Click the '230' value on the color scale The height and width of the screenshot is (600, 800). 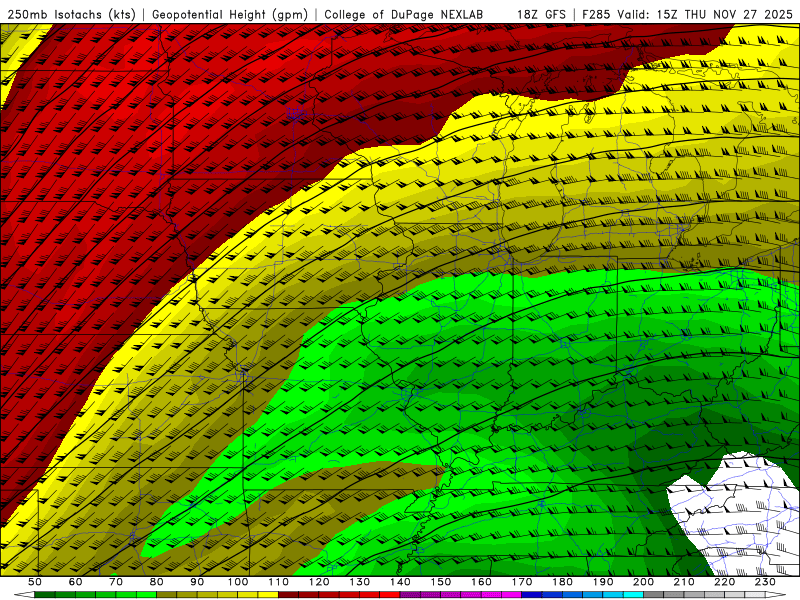tap(765, 582)
